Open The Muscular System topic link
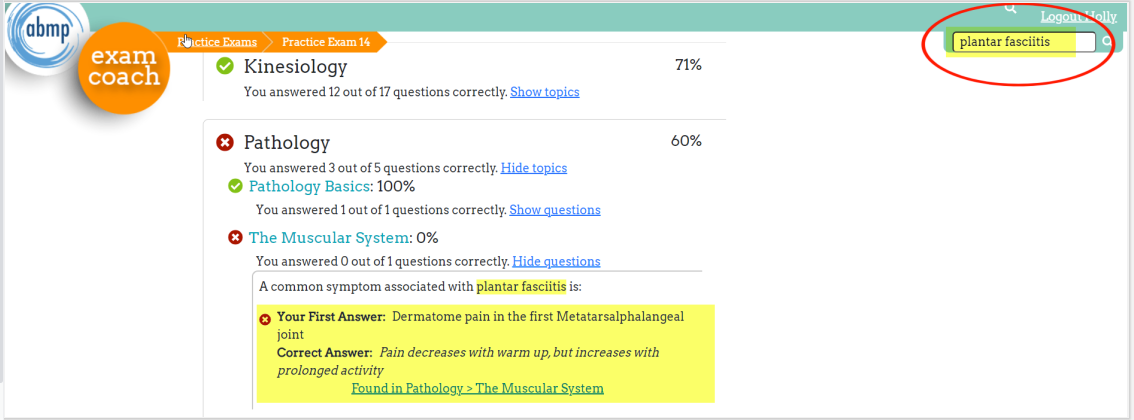 [x=329, y=238]
